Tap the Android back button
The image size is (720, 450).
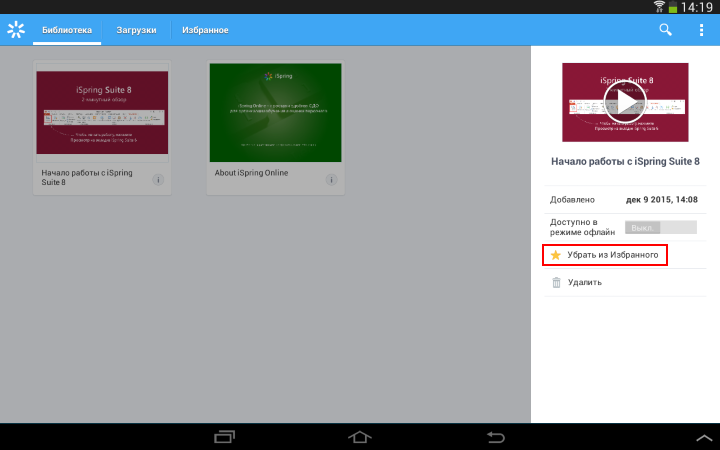(495, 437)
